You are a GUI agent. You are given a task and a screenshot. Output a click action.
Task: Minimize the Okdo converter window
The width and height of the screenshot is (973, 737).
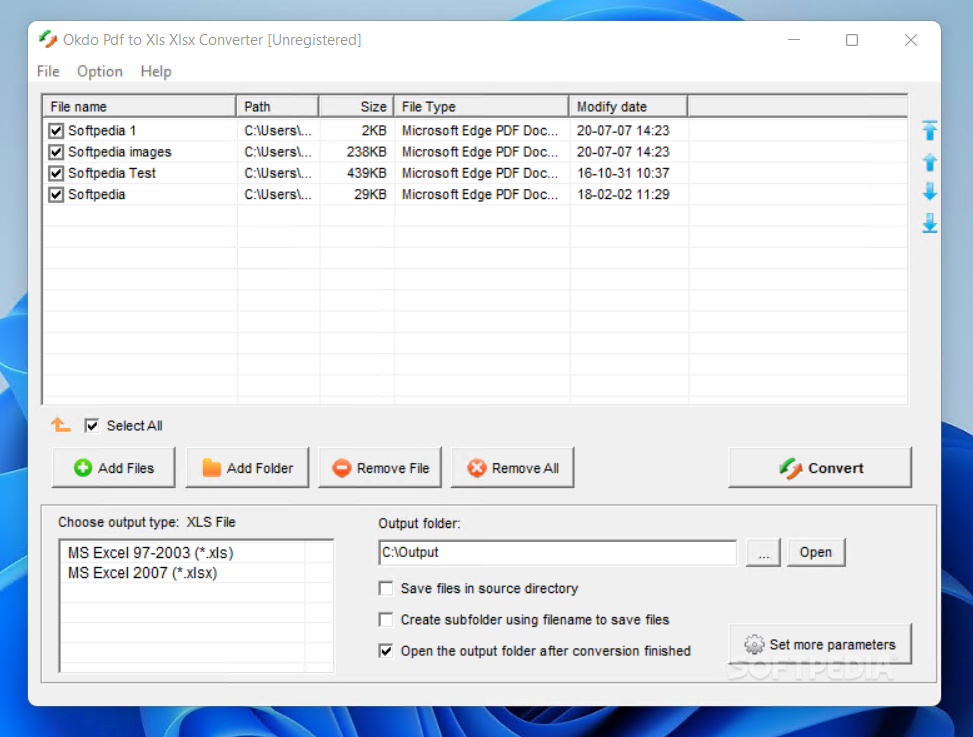coord(794,40)
